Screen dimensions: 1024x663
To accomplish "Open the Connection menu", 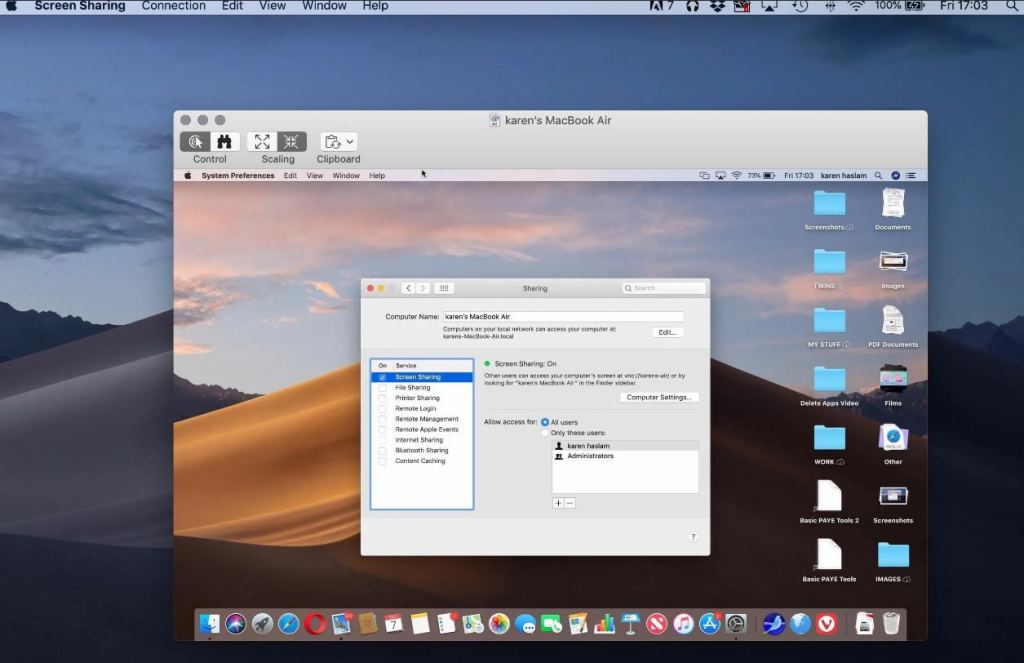I will (173, 6).
